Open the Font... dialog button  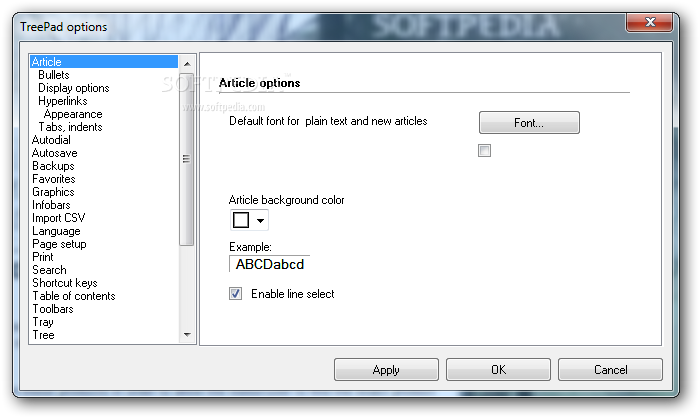[529, 123]
